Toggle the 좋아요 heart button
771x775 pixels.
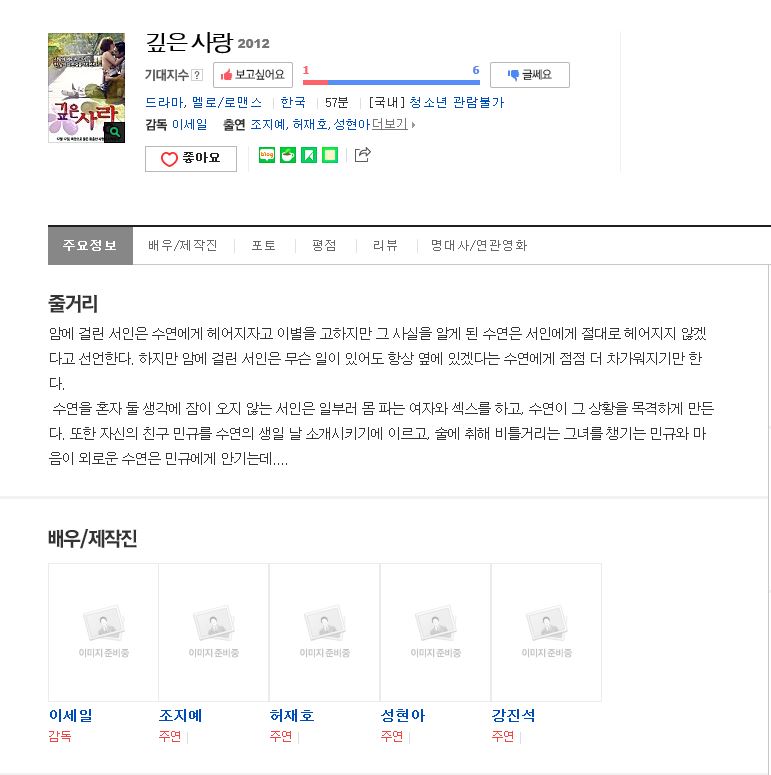[x=191, y=159]
